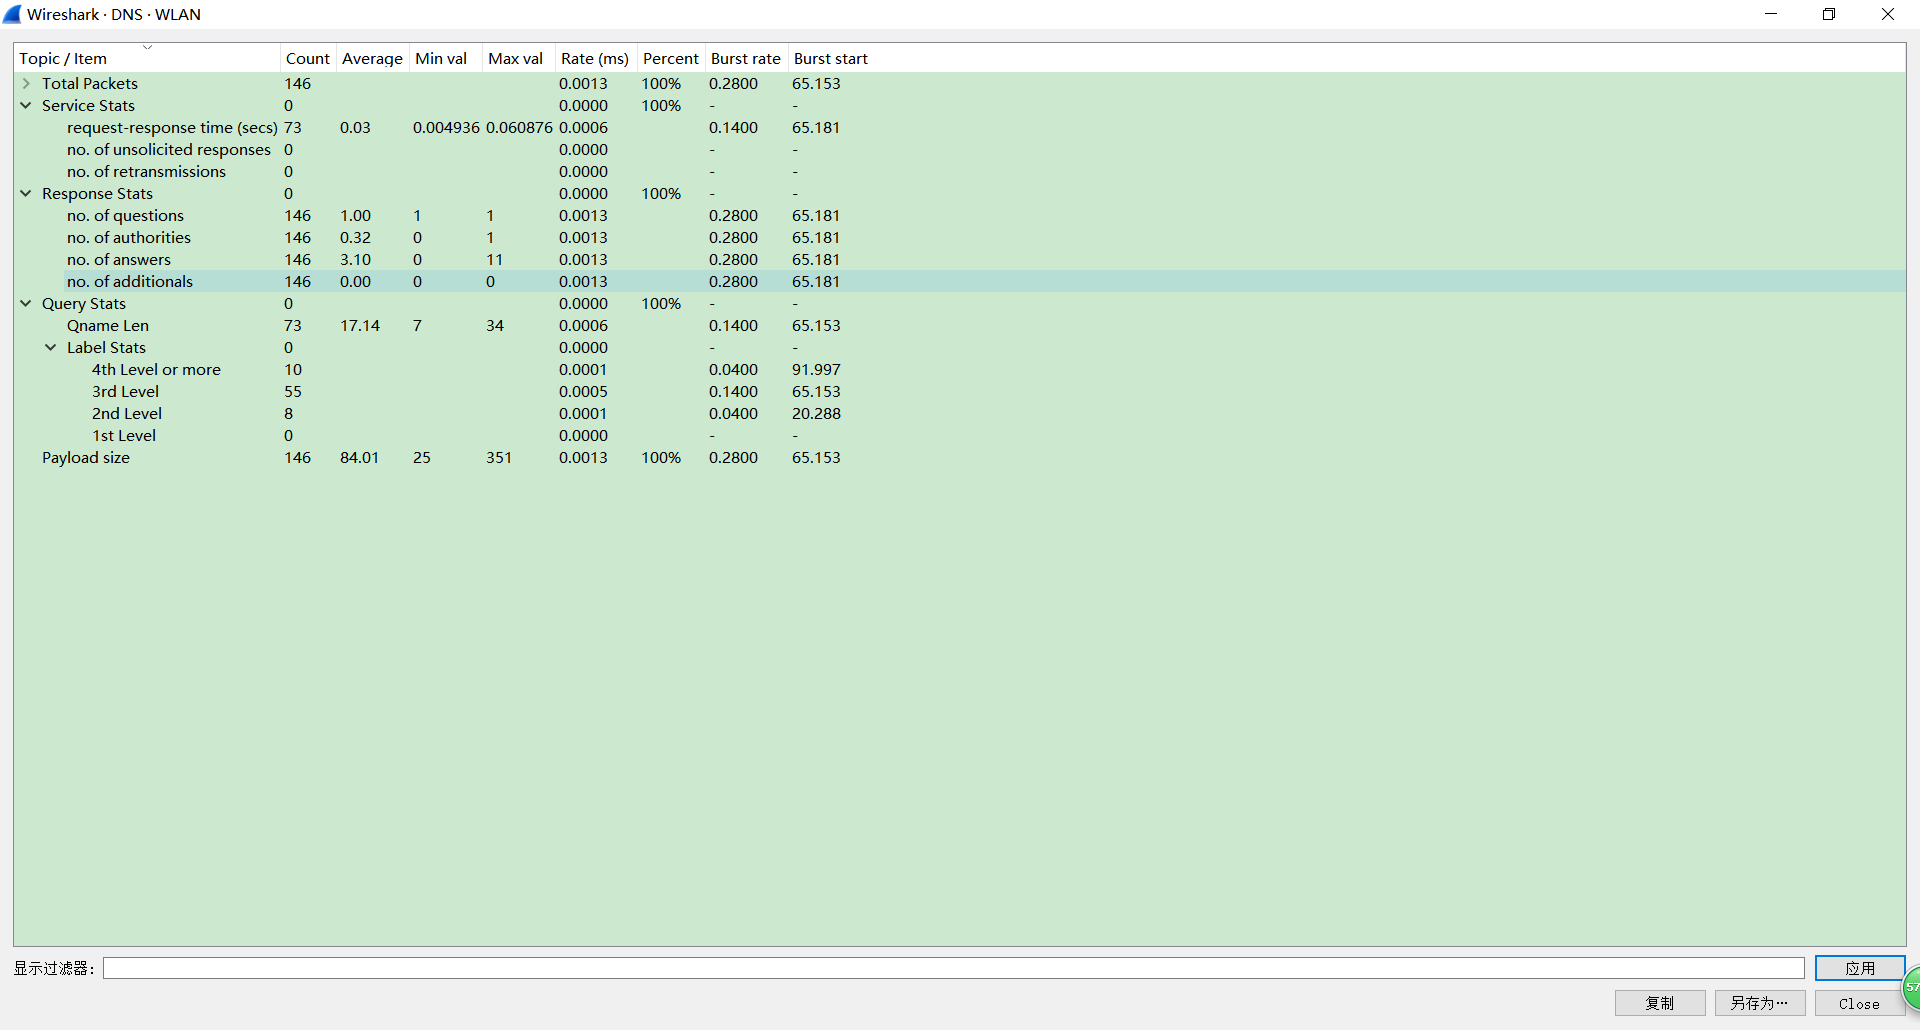Click the 351 max value cell
The image size is (1920, 1030).
coord(499,458)
